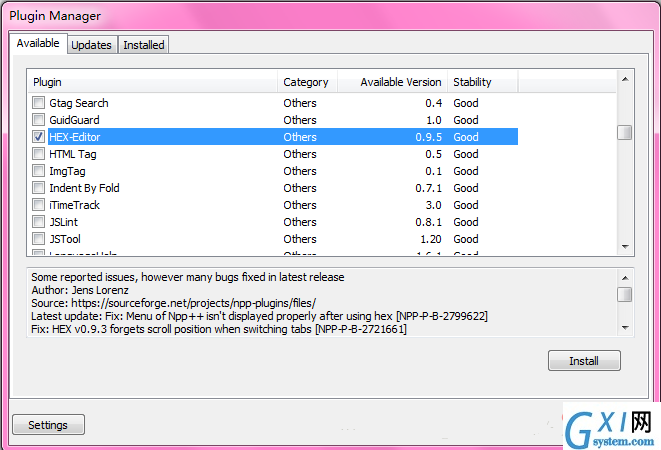Sort by the Plugin column header
661x450 pixels.
point(153,82)
